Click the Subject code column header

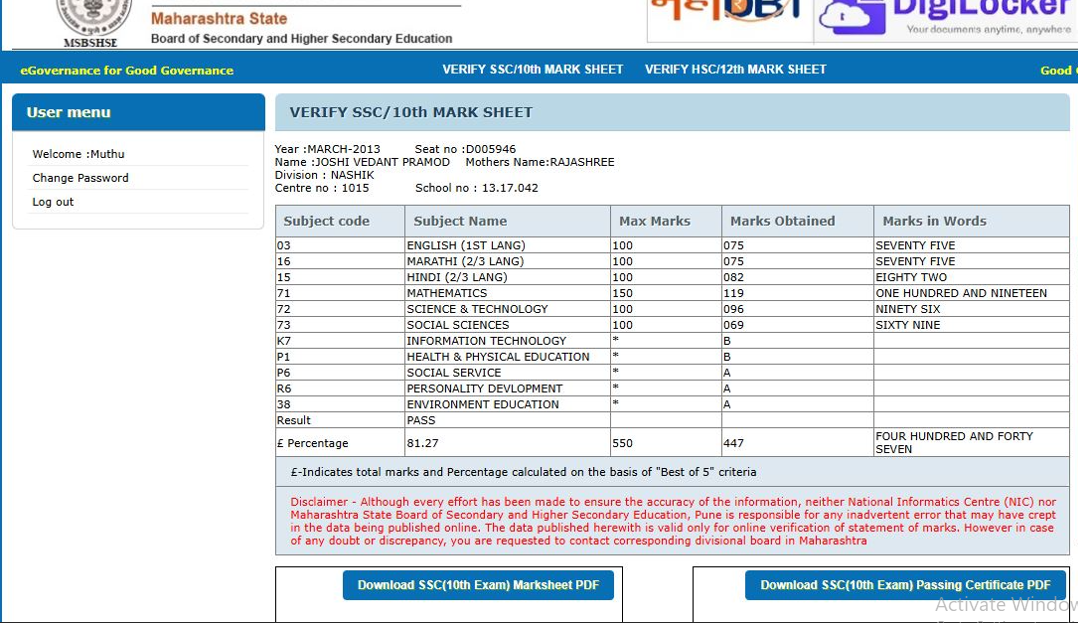[326, 221]
